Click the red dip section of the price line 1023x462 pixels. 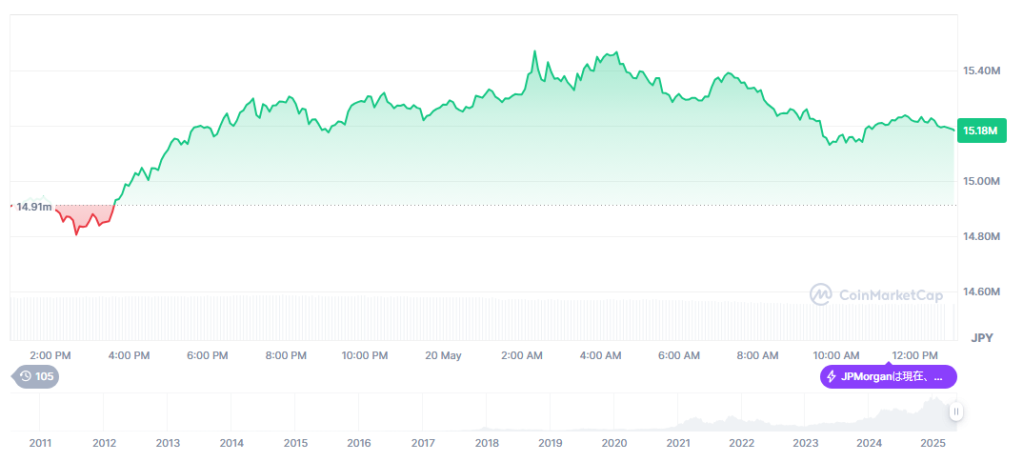click(79, 224)
